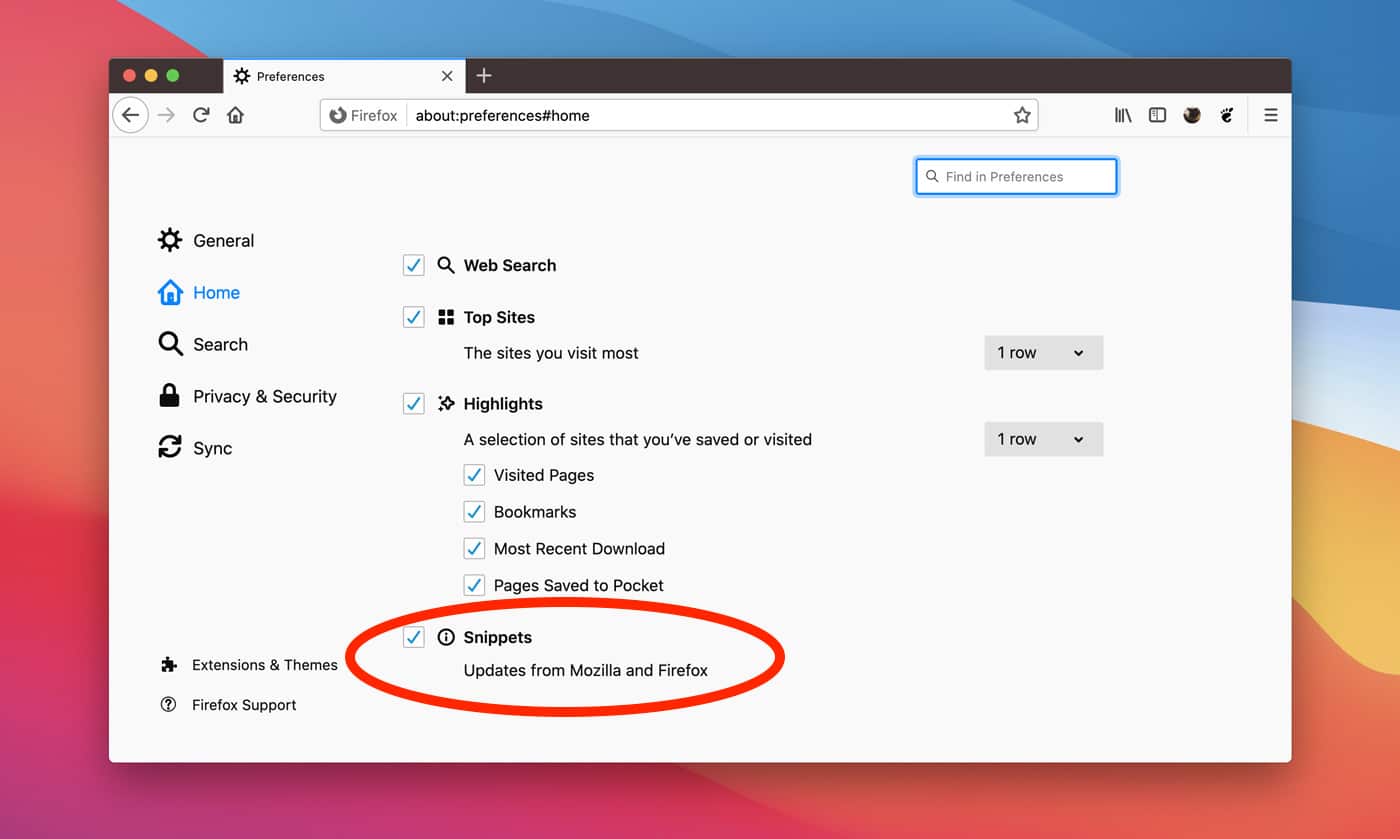Toggle Pages Saved to Pocket checkbox
This screenshot has width=1400, height=839.
(474, 586)
